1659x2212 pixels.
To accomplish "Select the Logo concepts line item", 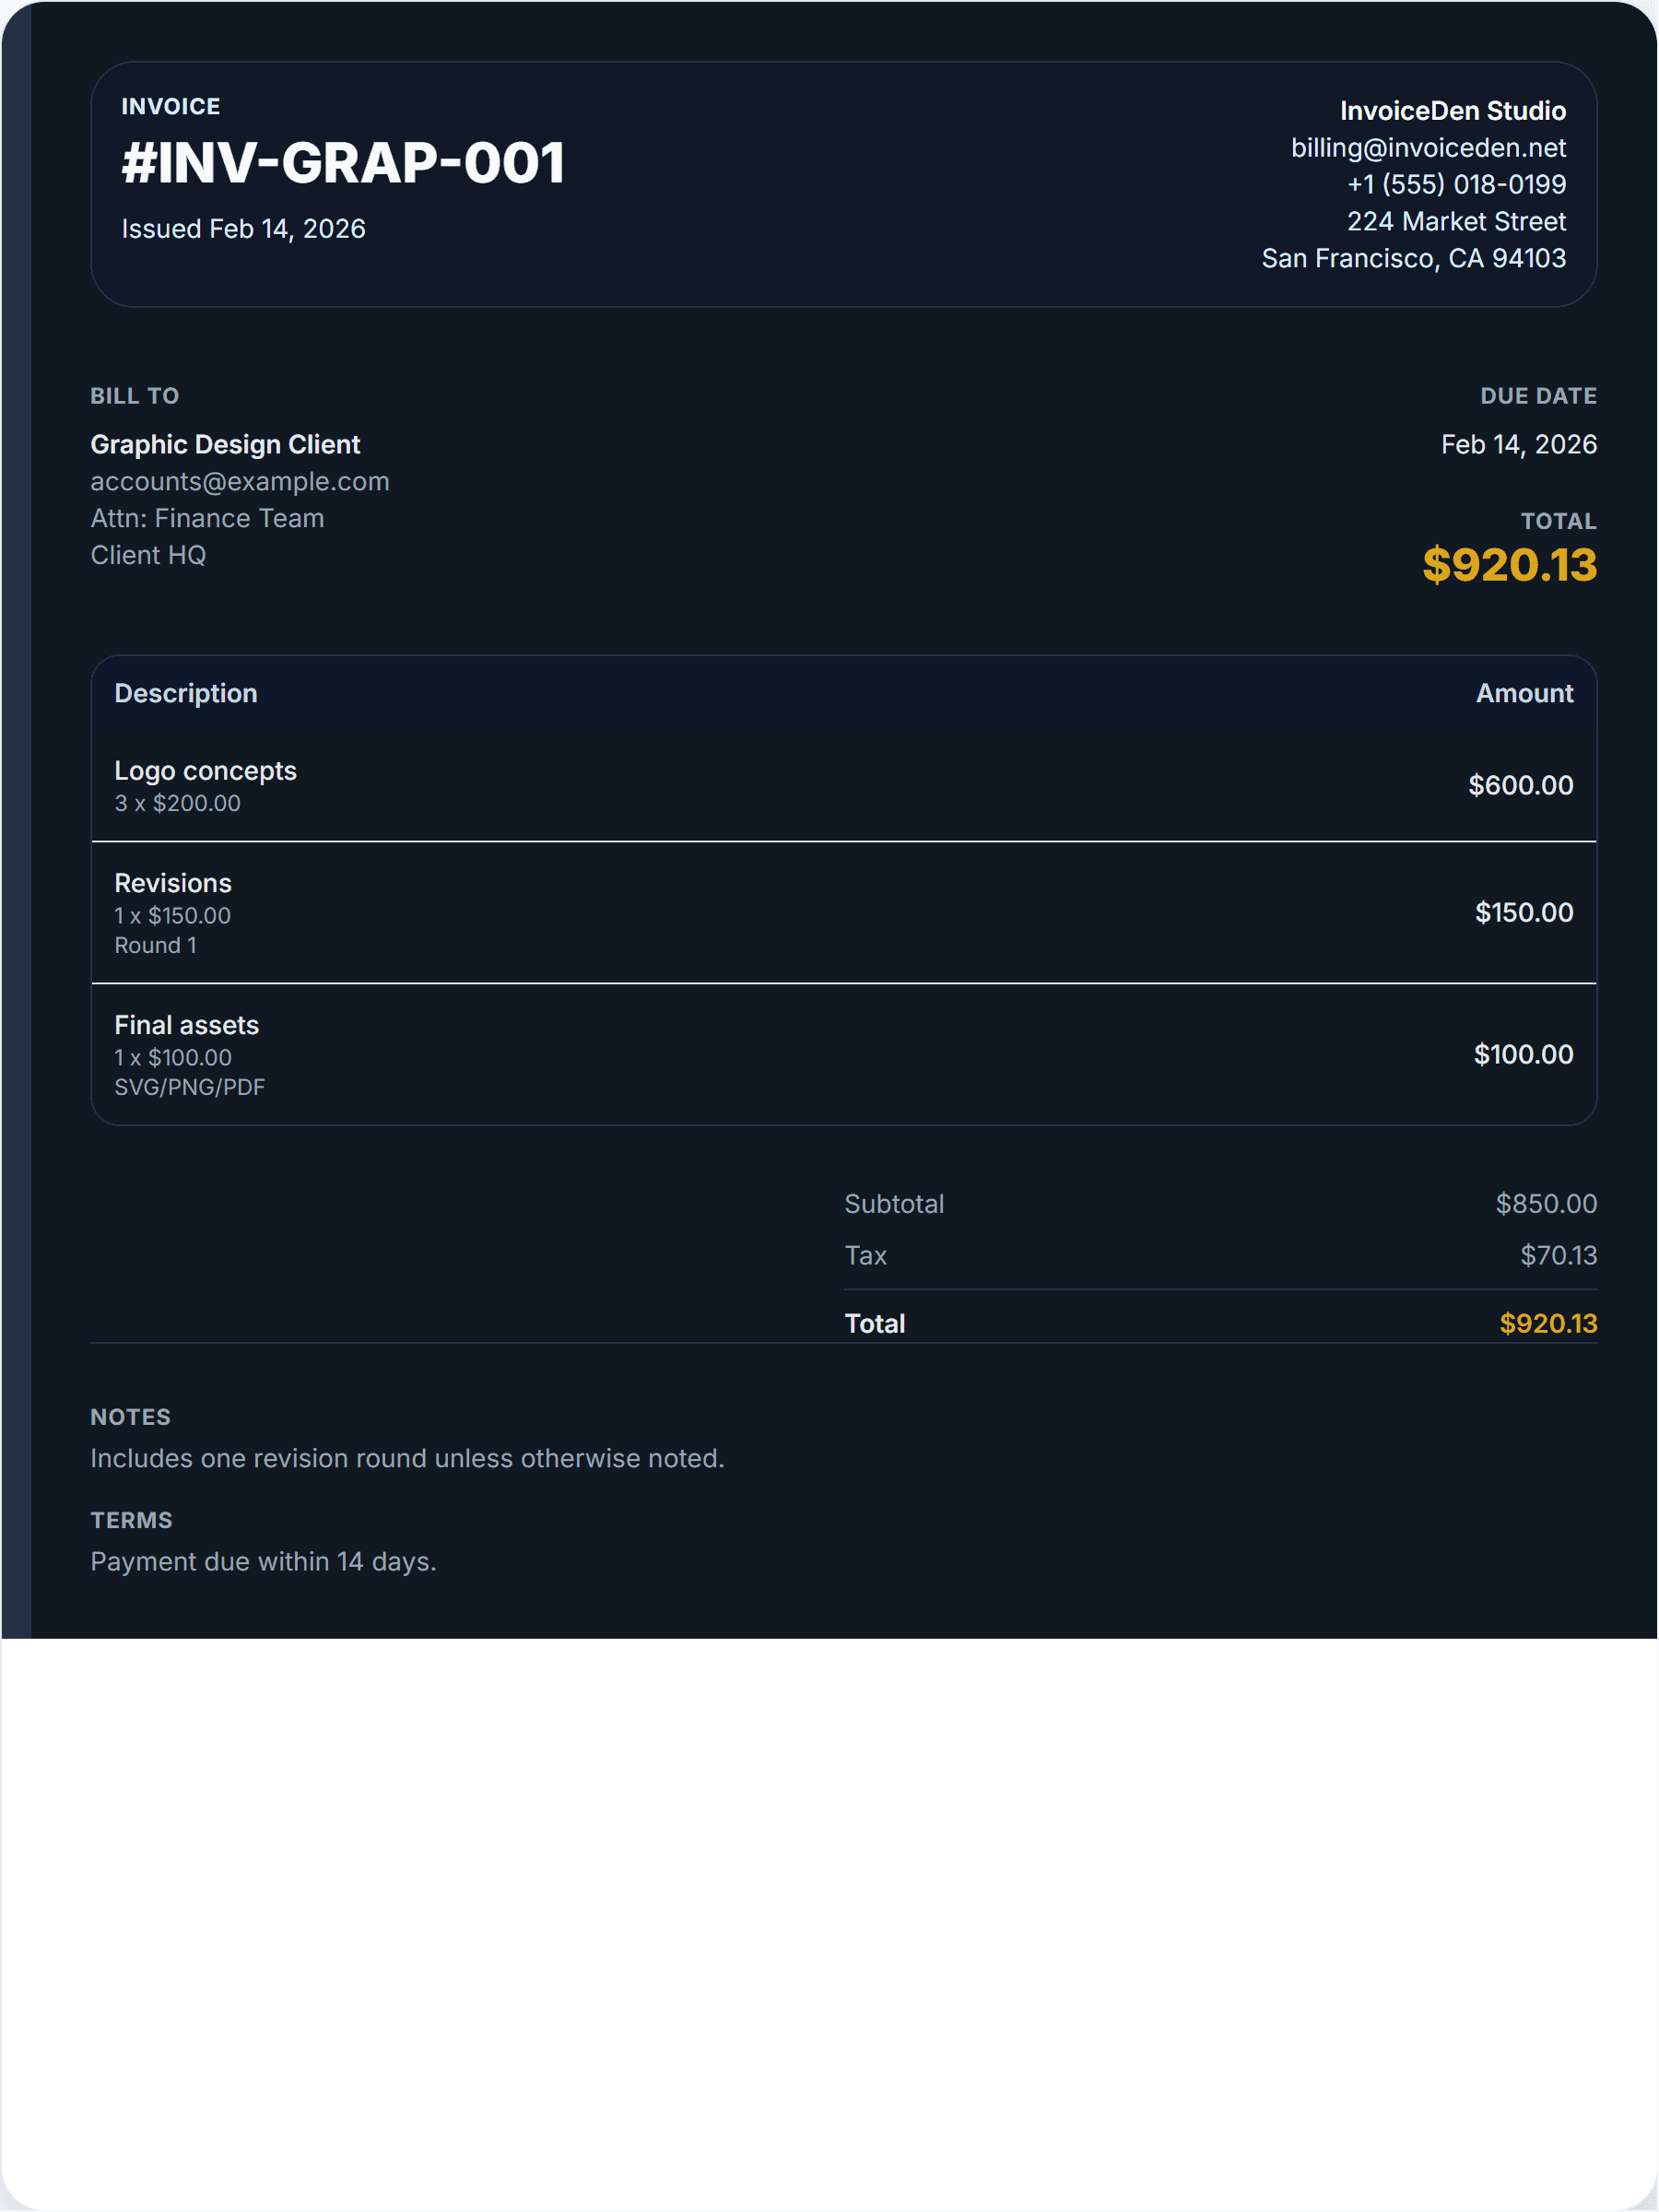I will pos(205,771).
